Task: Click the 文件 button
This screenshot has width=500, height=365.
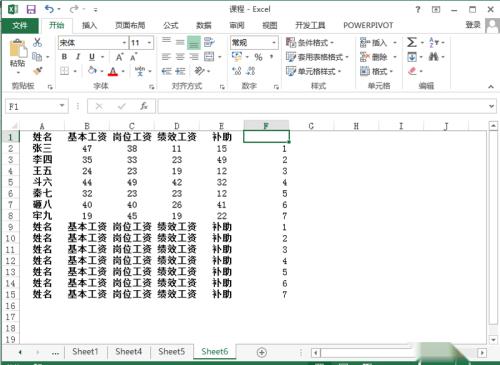Action: [20, 25]
